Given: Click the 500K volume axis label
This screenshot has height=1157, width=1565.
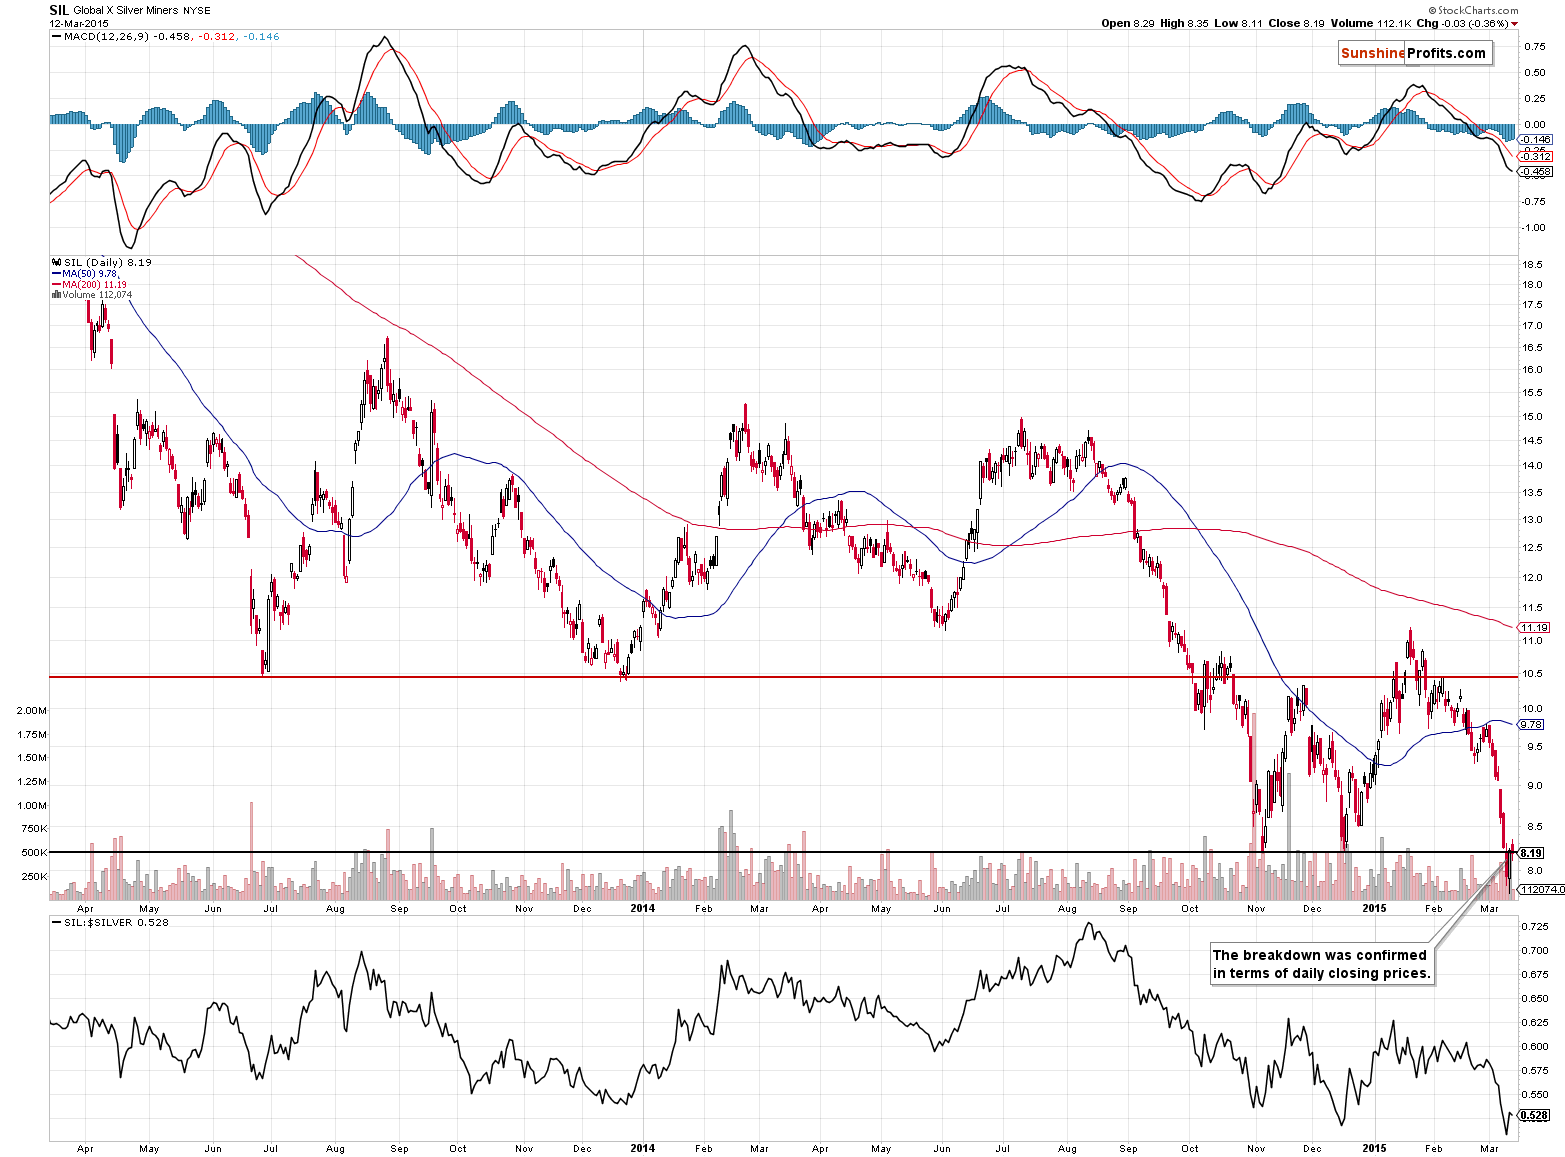Looking at the screenshot, I should point(34,853).
